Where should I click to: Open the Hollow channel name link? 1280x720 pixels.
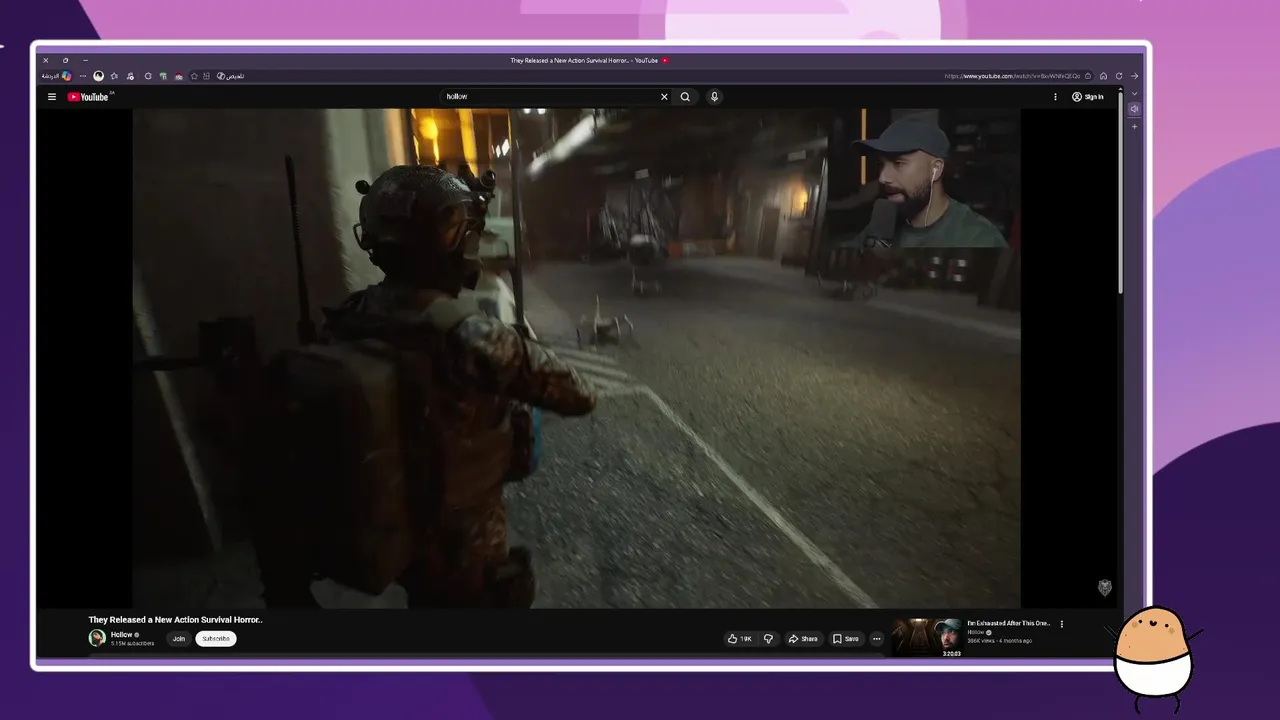(x=121, y=635)
